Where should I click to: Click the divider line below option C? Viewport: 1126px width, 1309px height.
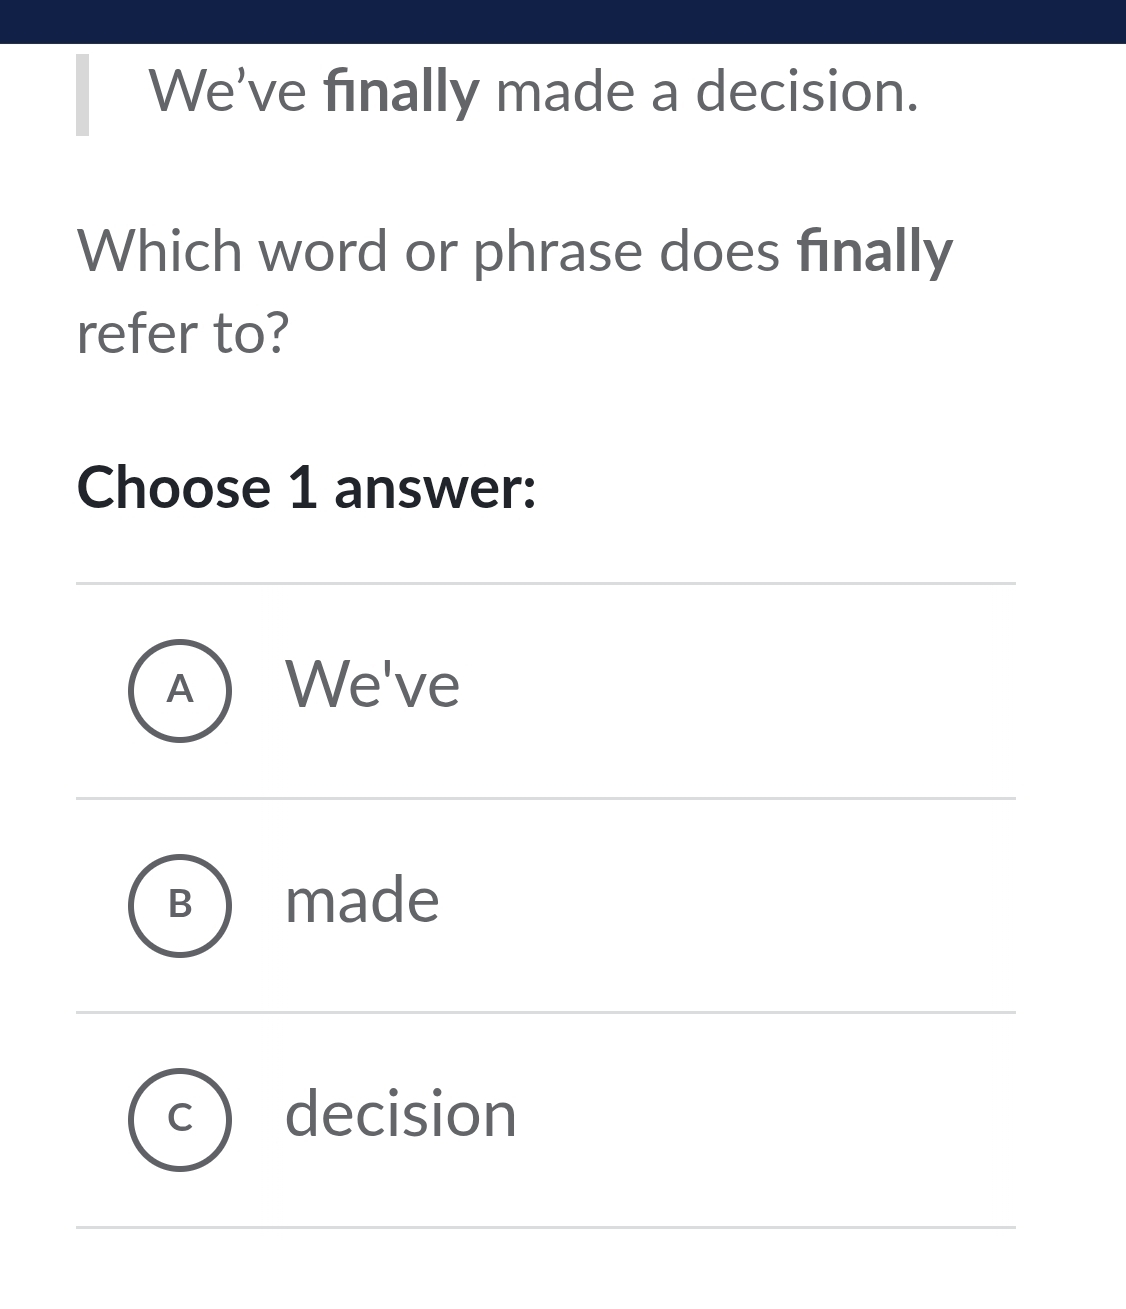coord(546,1227)
